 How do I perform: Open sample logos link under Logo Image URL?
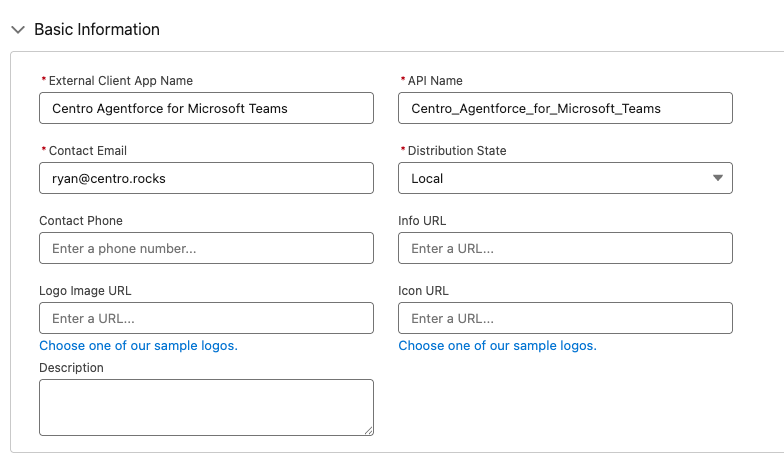[138, 345]
